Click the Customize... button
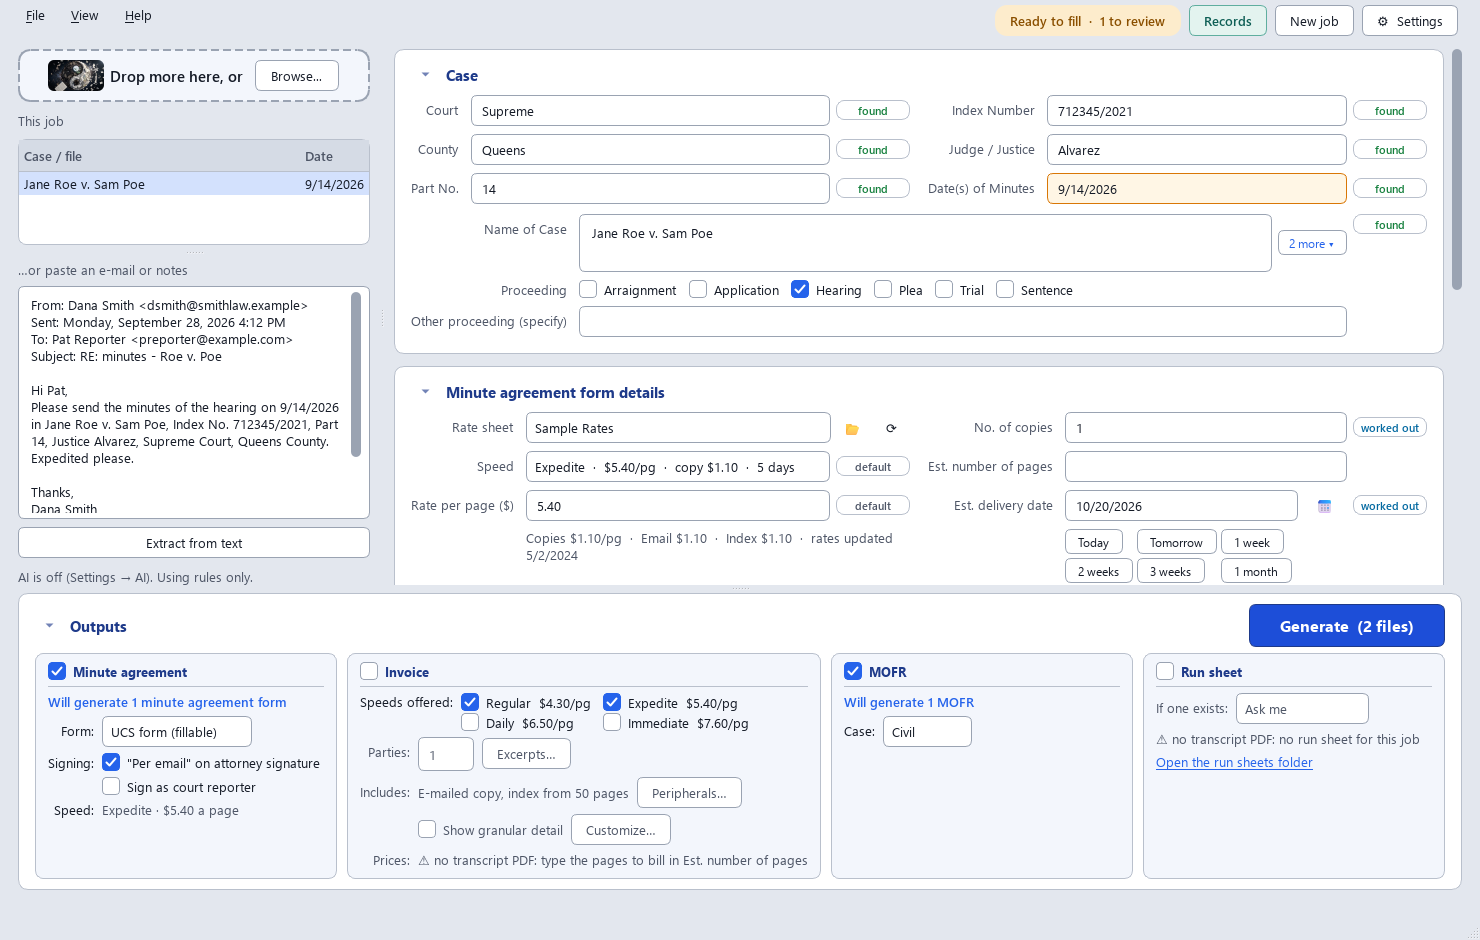 click(621, 830)
